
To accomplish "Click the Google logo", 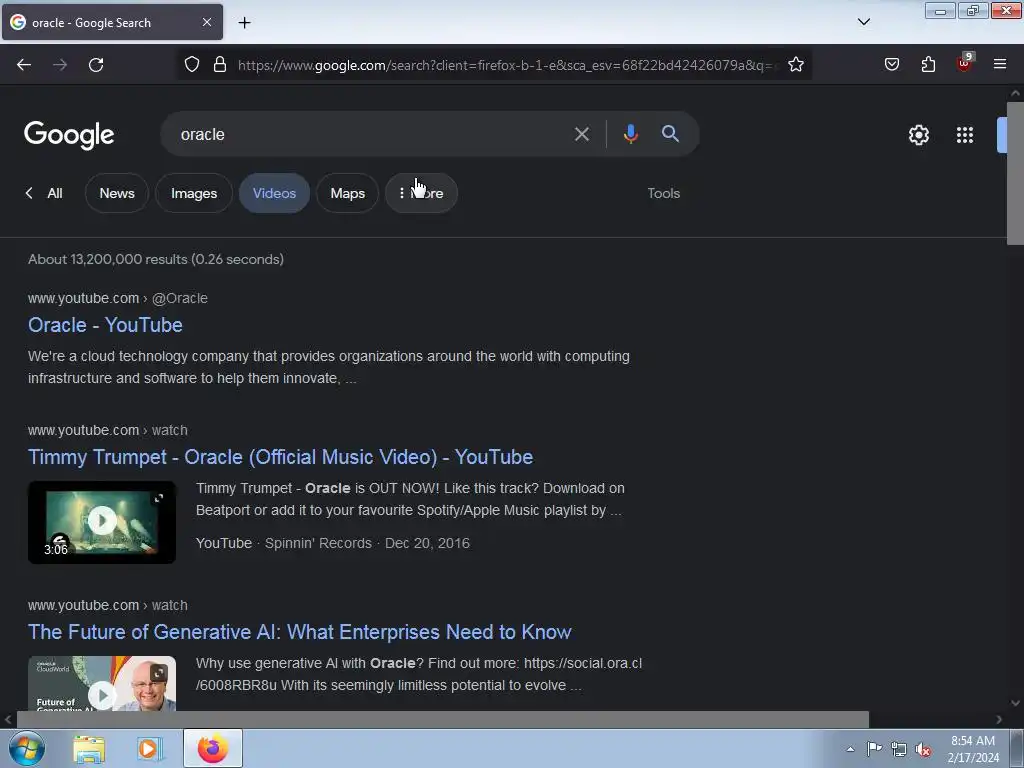I will click(x=69, y=135).
